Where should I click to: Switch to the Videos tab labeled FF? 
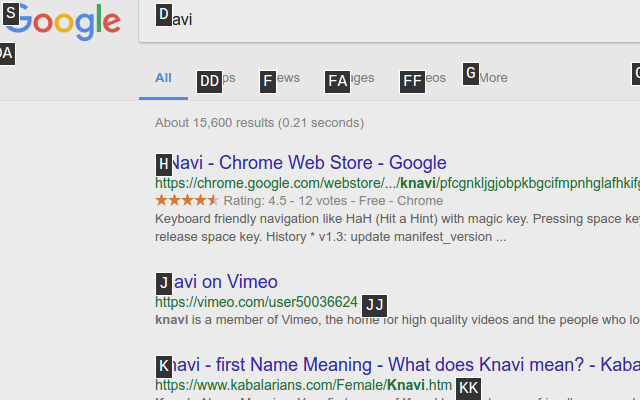[423, 78]
